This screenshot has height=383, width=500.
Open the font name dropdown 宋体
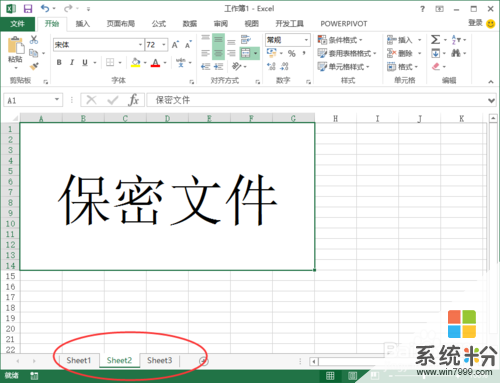coord(141,45)
